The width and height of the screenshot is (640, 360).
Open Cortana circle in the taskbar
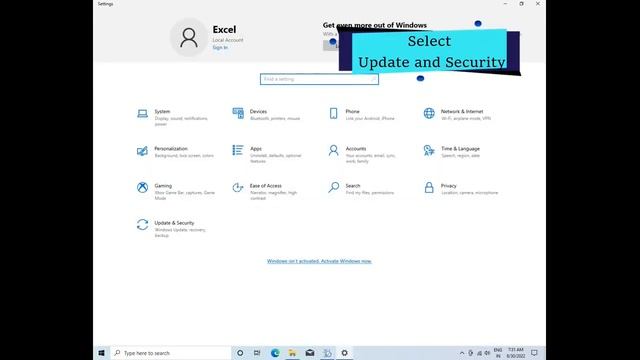tap(240, 353)
